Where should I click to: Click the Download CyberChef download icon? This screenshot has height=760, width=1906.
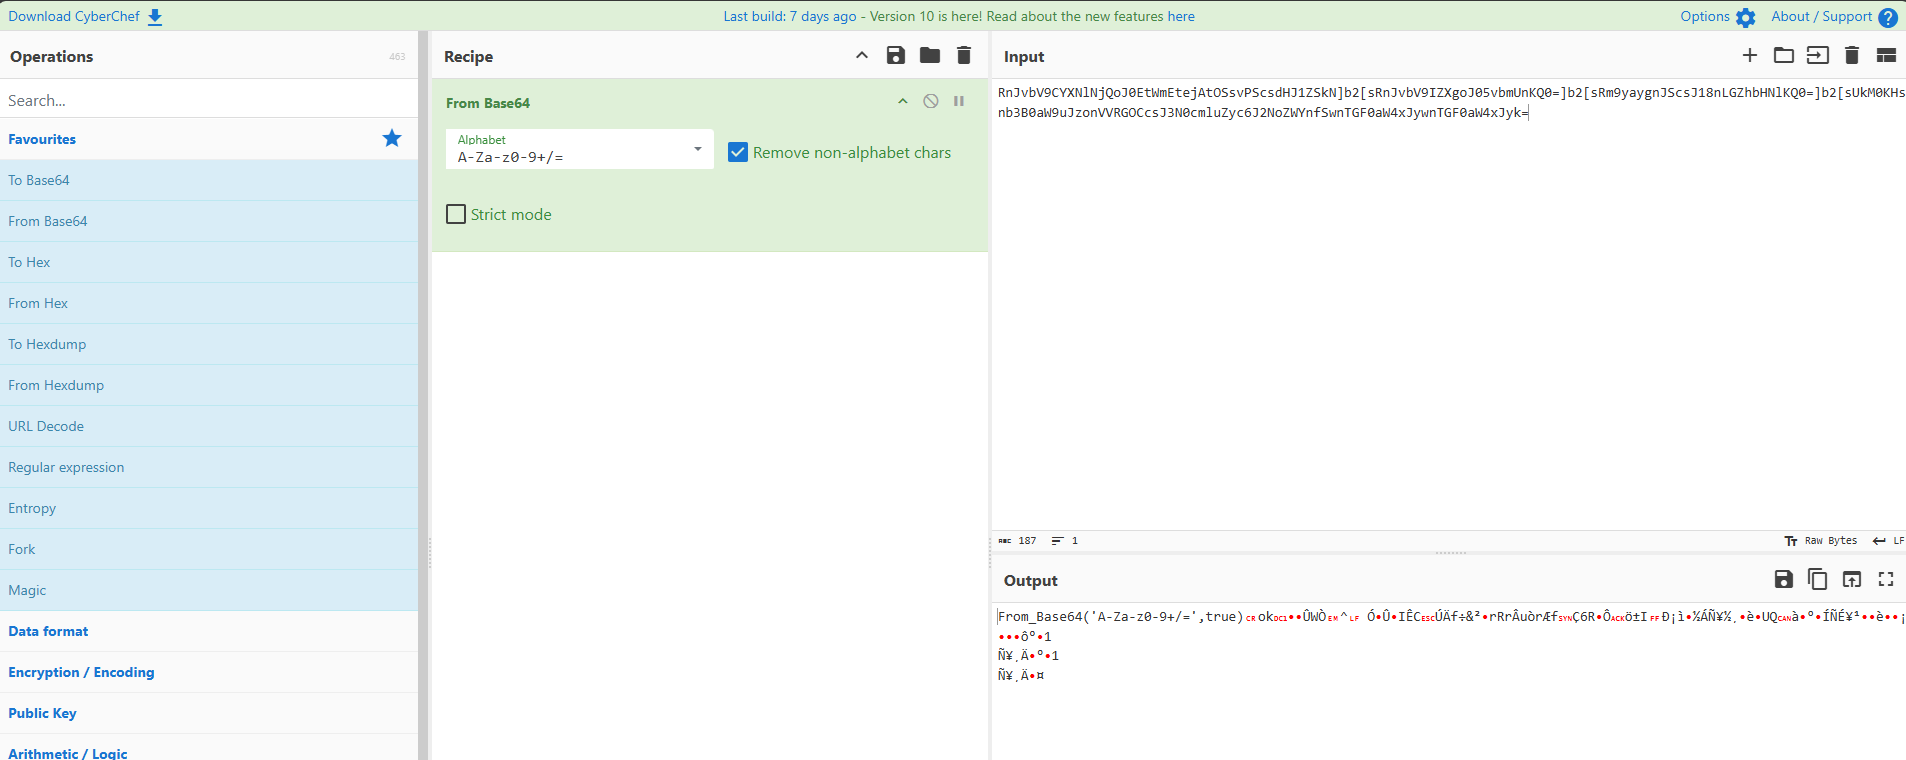click(x=155, y=17)
